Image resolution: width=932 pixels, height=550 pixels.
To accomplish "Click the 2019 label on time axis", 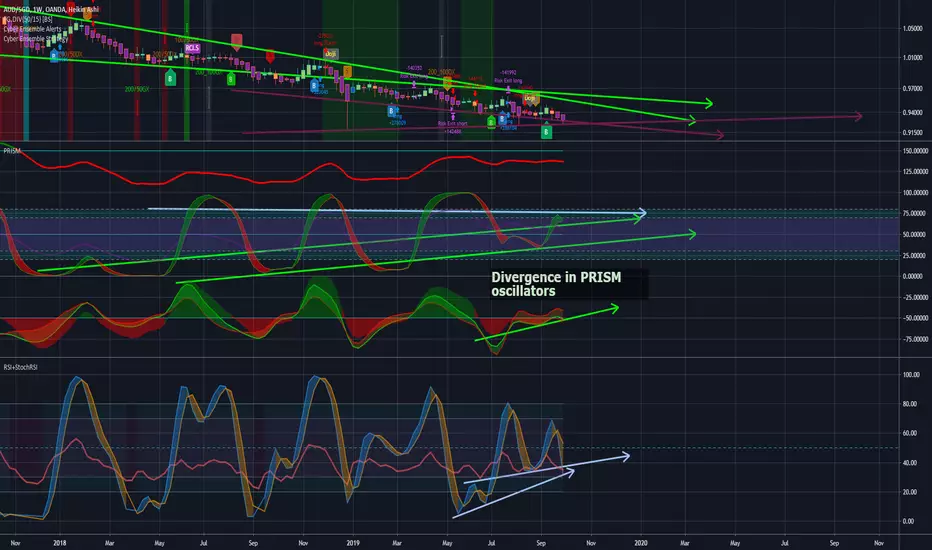I will click(353, 543).
